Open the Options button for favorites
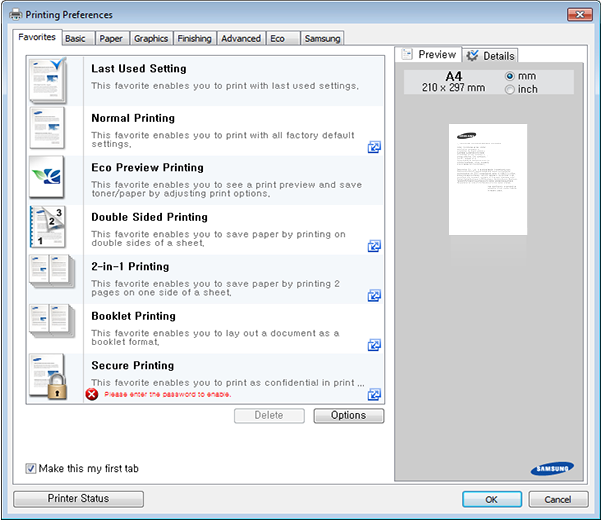 (x=348, y=415)
